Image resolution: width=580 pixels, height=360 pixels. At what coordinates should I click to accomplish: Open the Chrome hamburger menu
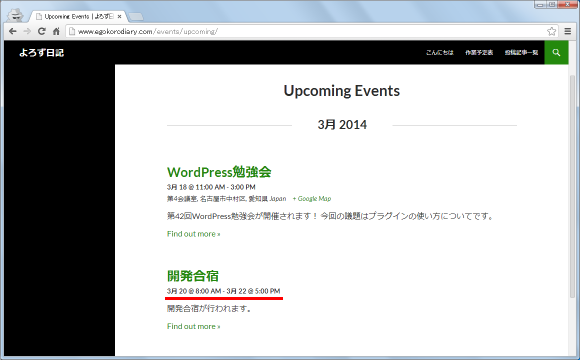pyautogui.click(x=568, y=31)
